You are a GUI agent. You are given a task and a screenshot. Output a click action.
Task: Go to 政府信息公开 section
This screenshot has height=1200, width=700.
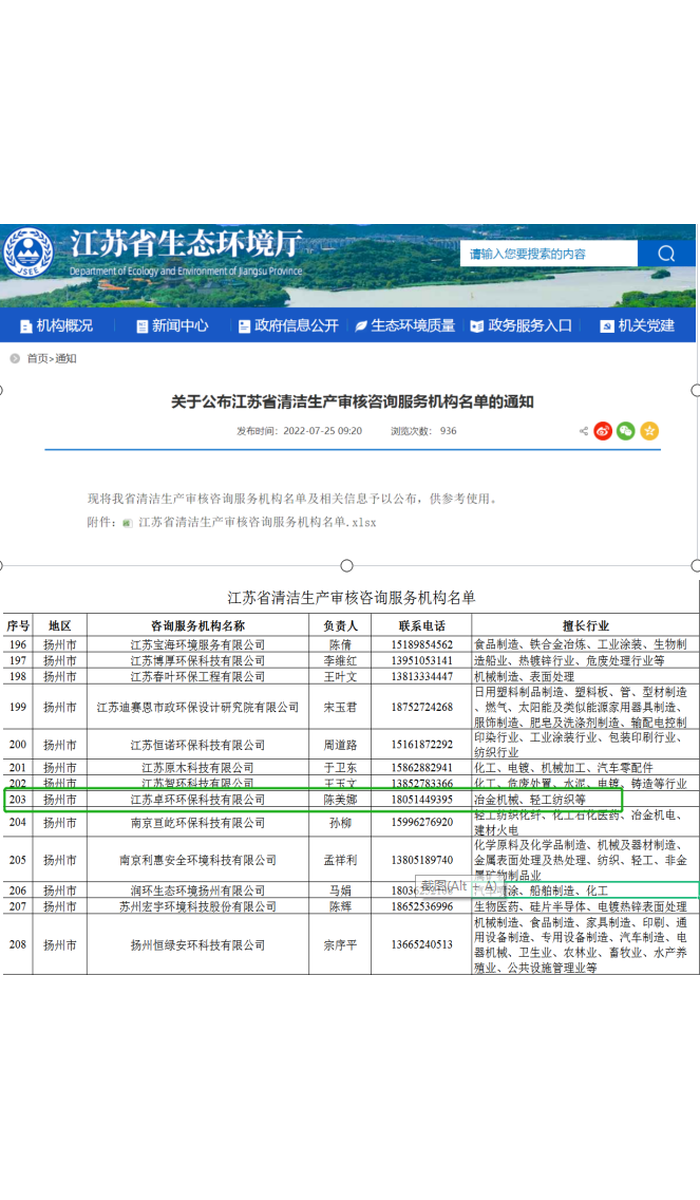coord(288,326)
